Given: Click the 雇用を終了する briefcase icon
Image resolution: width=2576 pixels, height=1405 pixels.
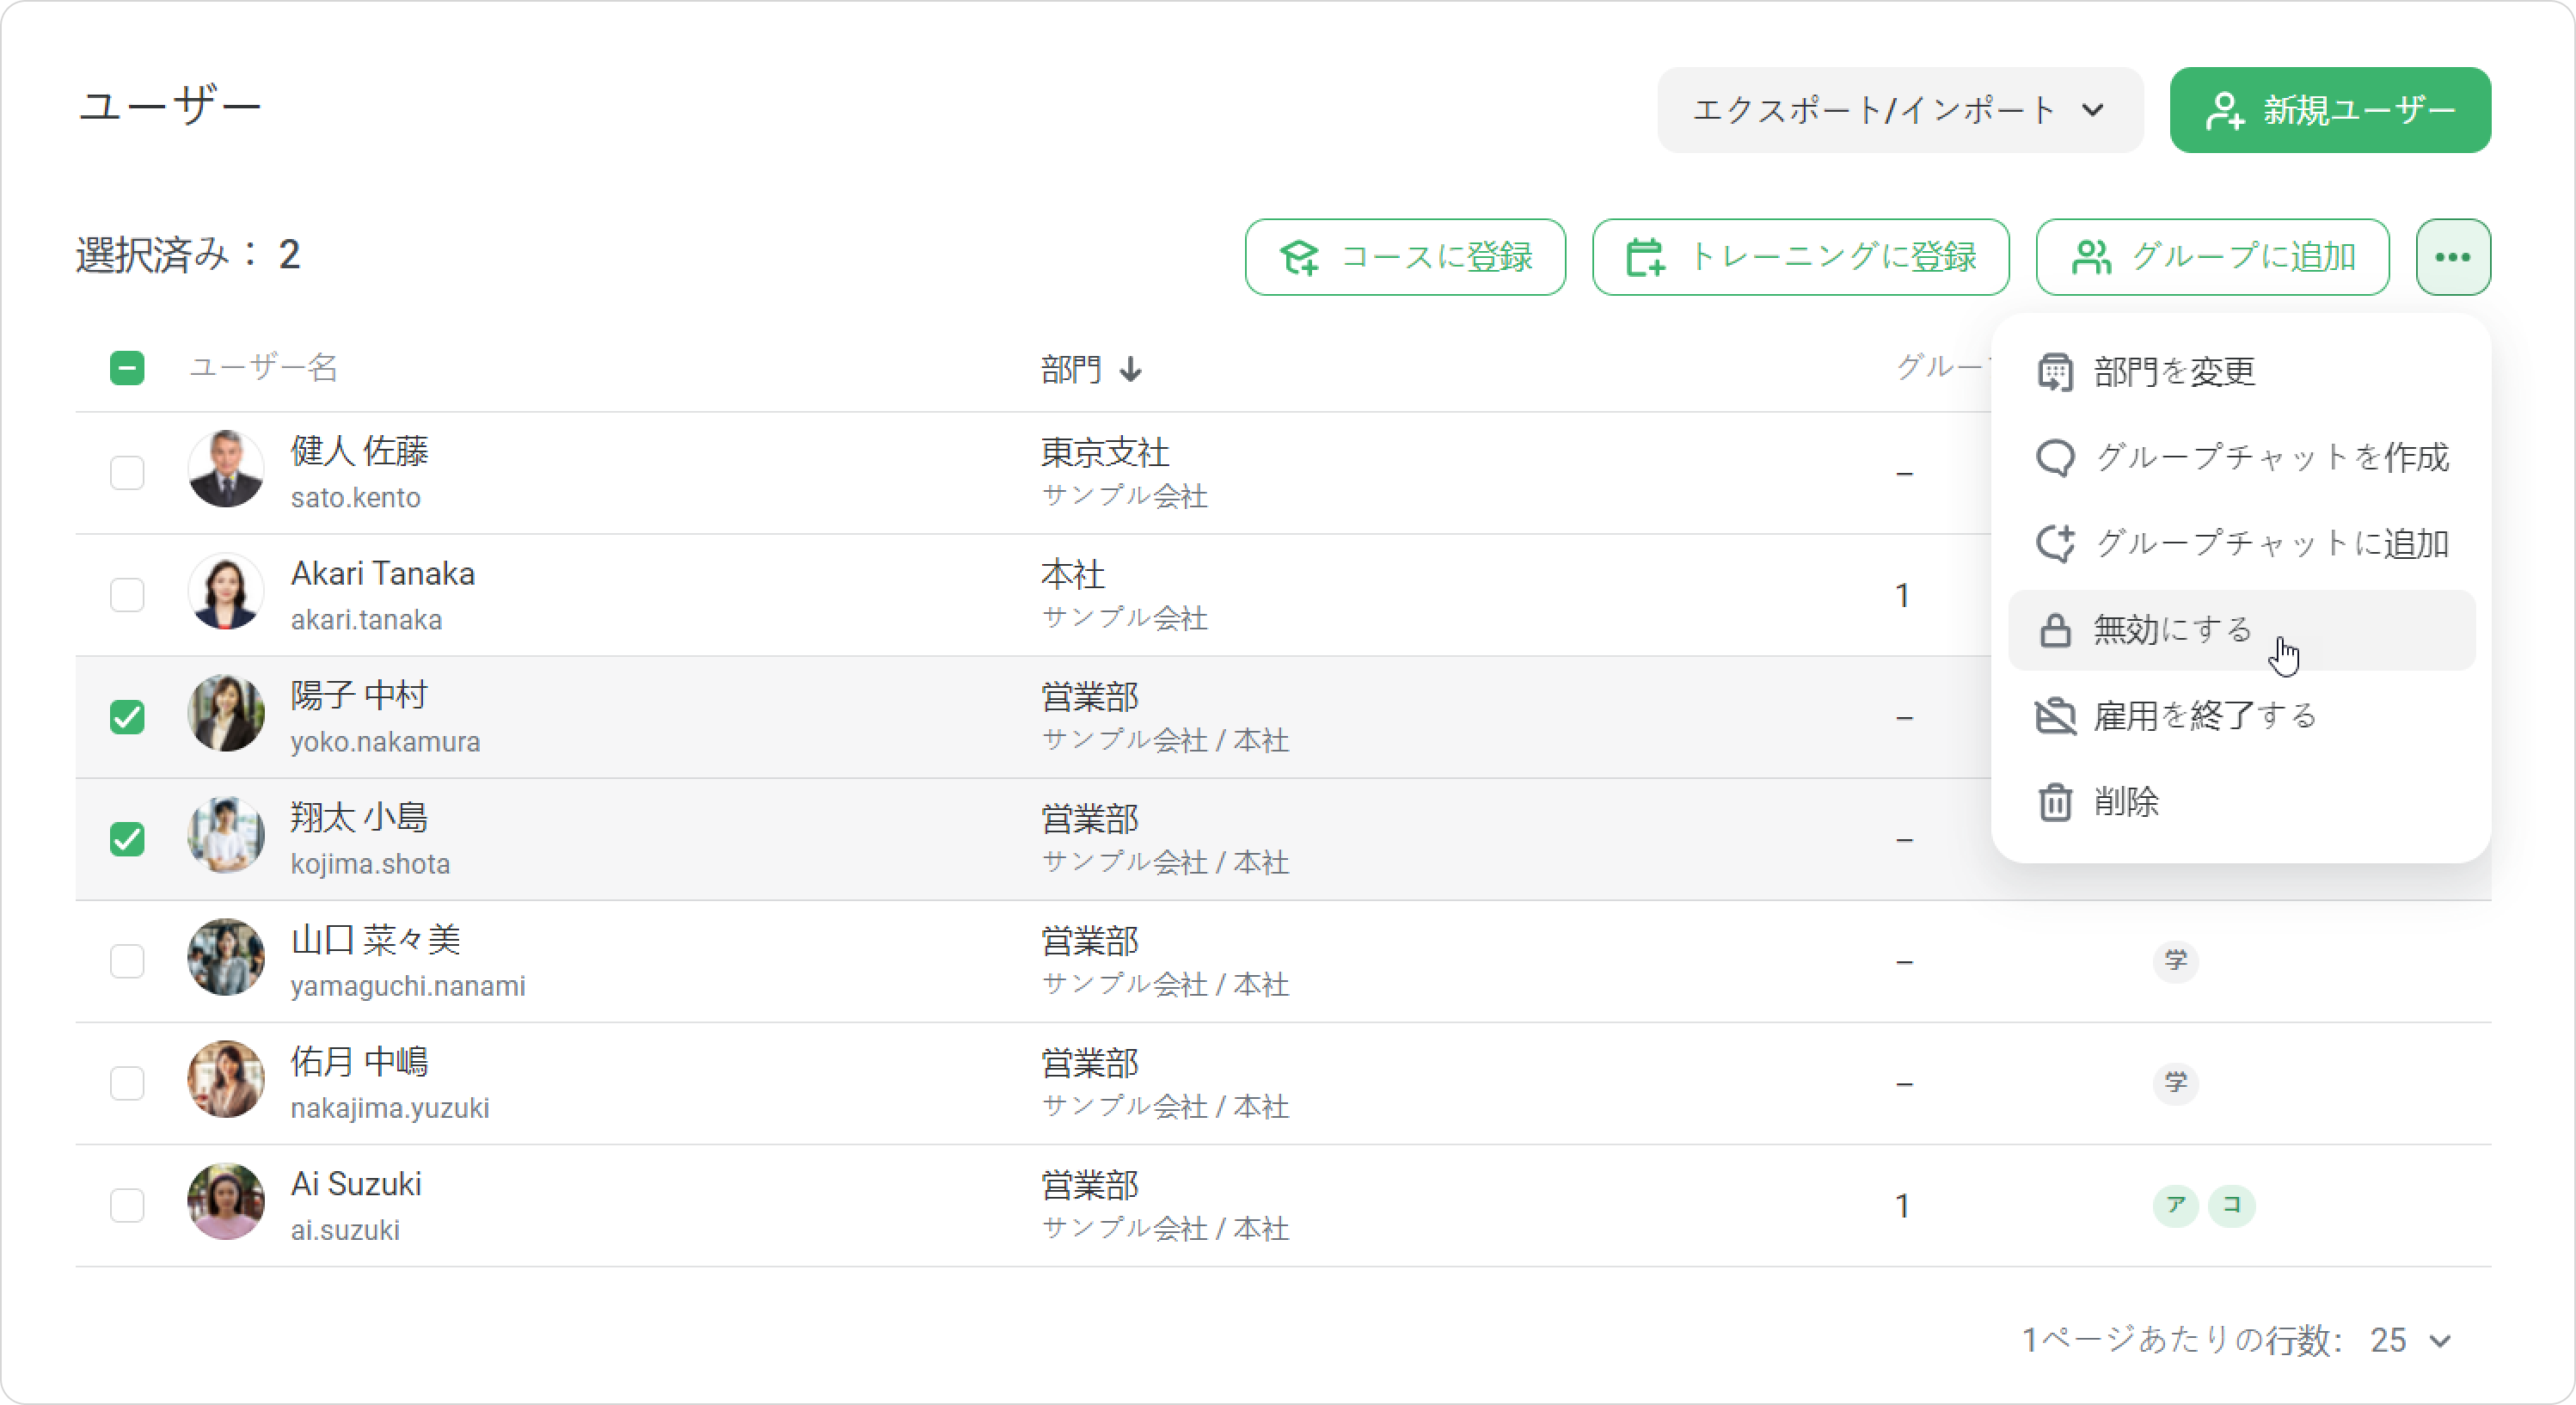Looking at the screenshot, I should pos(2055,716).
